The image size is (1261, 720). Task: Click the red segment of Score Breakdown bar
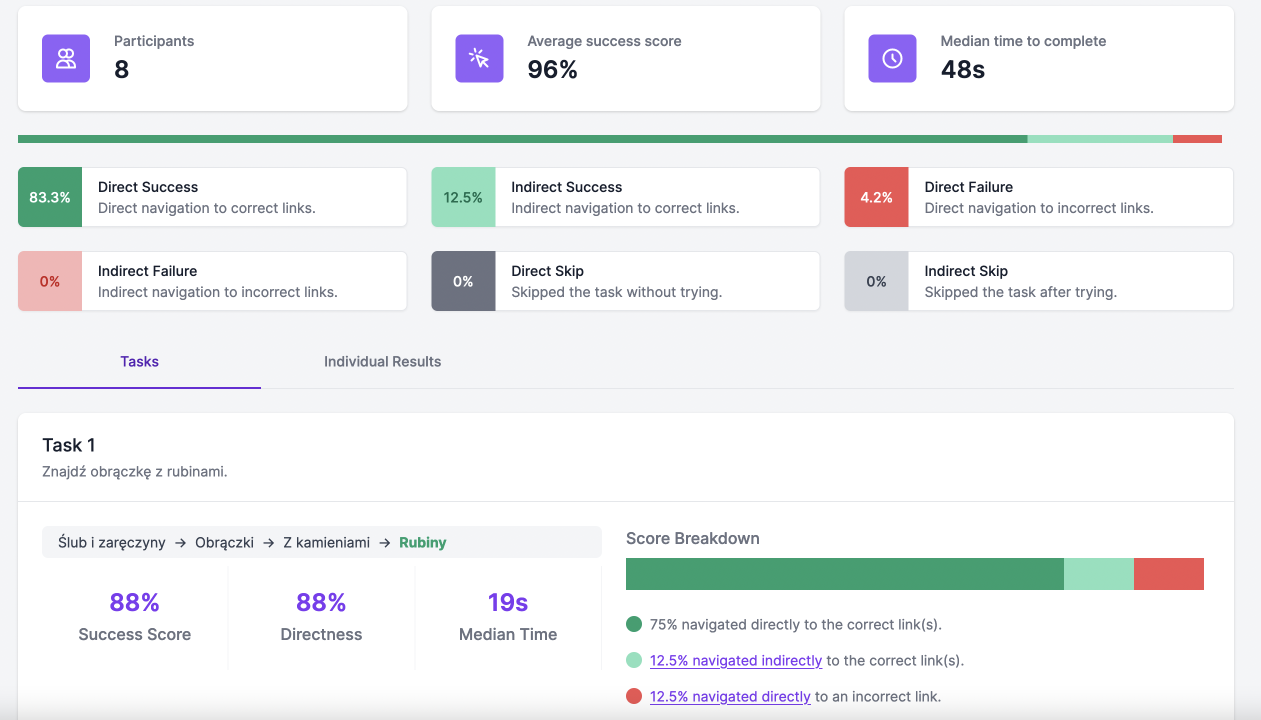(1168, 574)
